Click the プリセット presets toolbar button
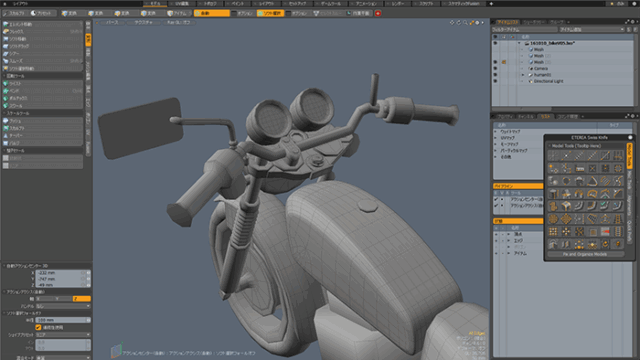 click(x=42, y=13)
